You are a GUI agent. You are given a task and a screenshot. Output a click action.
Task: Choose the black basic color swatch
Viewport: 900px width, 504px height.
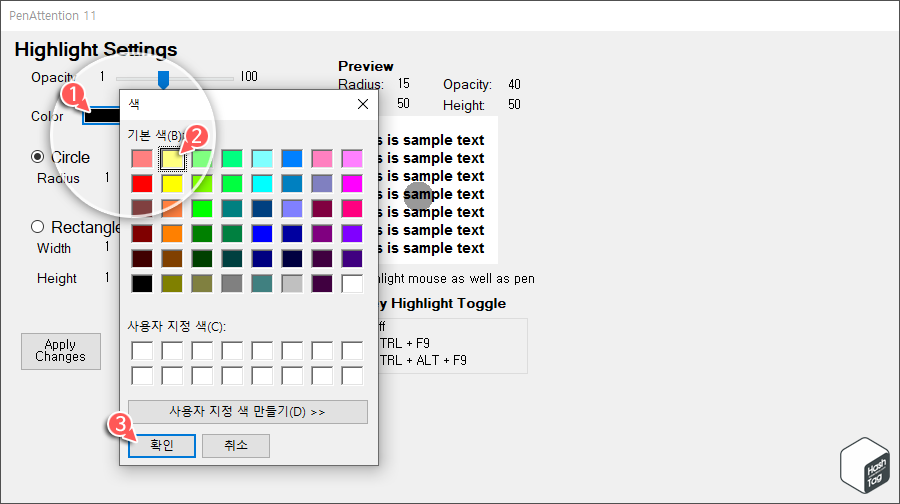point(142,284)
